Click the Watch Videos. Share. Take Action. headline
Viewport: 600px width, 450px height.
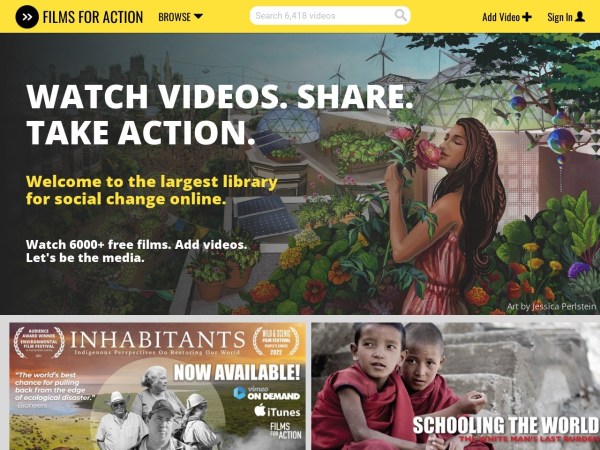220,114
